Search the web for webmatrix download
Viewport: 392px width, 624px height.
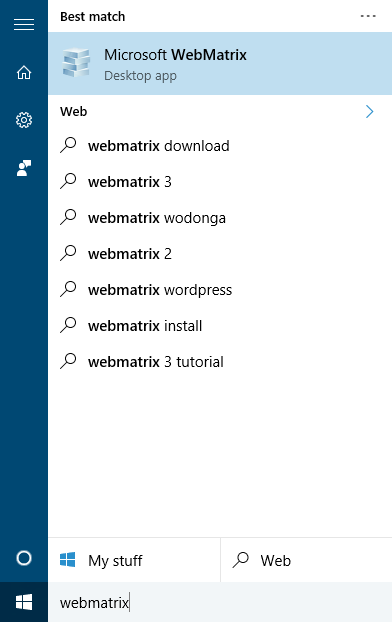220,146
